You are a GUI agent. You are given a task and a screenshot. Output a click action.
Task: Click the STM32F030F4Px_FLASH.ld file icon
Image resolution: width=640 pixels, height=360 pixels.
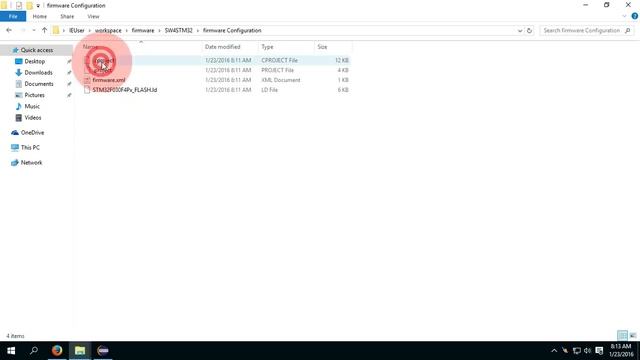(x=87, y=90)
